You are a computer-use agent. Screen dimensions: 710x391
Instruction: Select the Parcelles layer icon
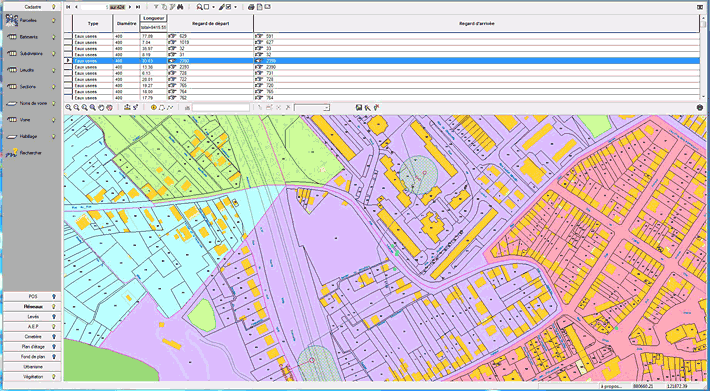12,20
